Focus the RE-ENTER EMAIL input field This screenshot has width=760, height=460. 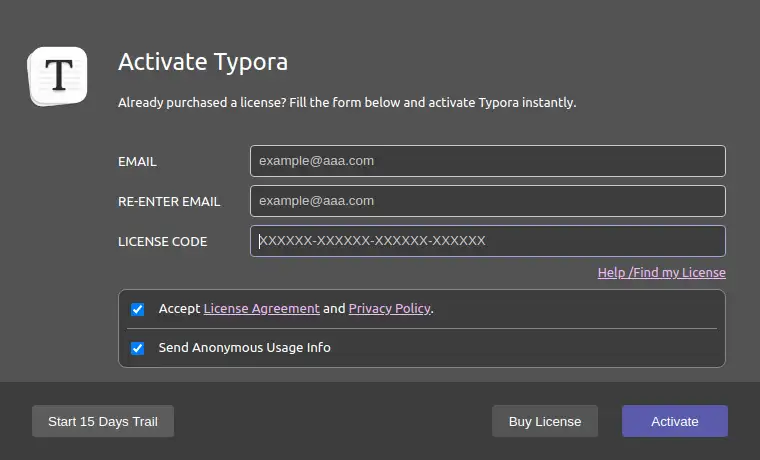(x=488, y=201)
